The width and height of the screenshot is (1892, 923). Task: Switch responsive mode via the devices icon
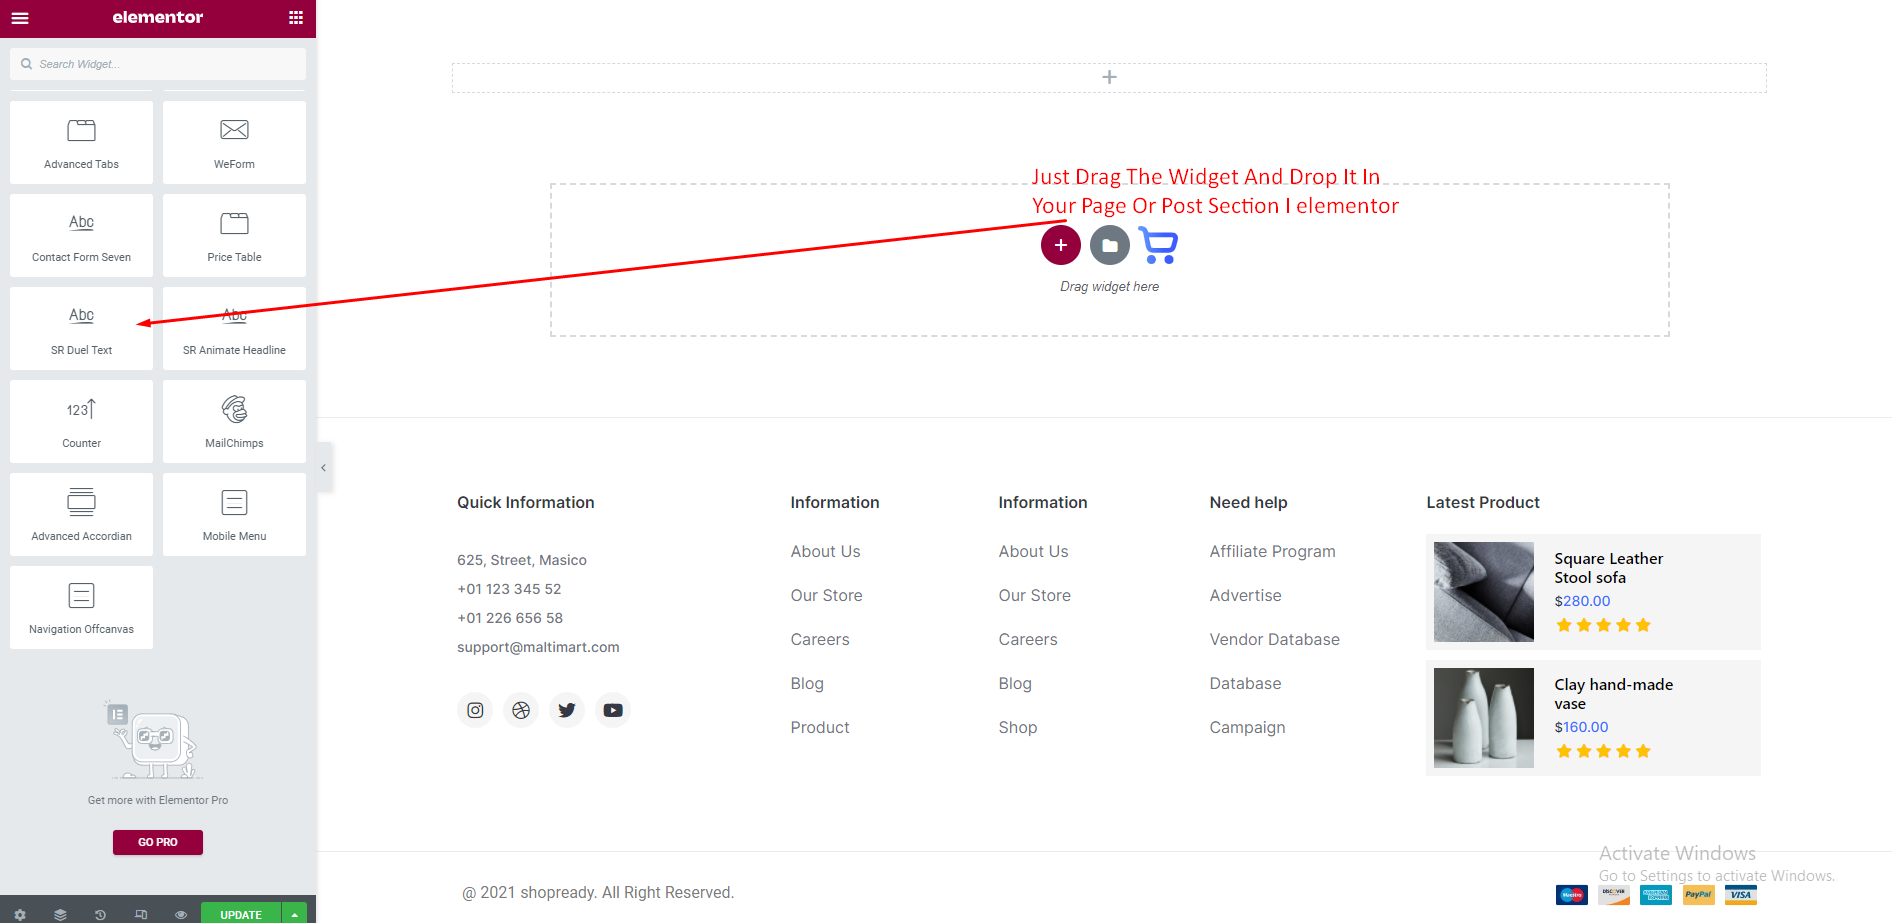(x=141, y=914)
